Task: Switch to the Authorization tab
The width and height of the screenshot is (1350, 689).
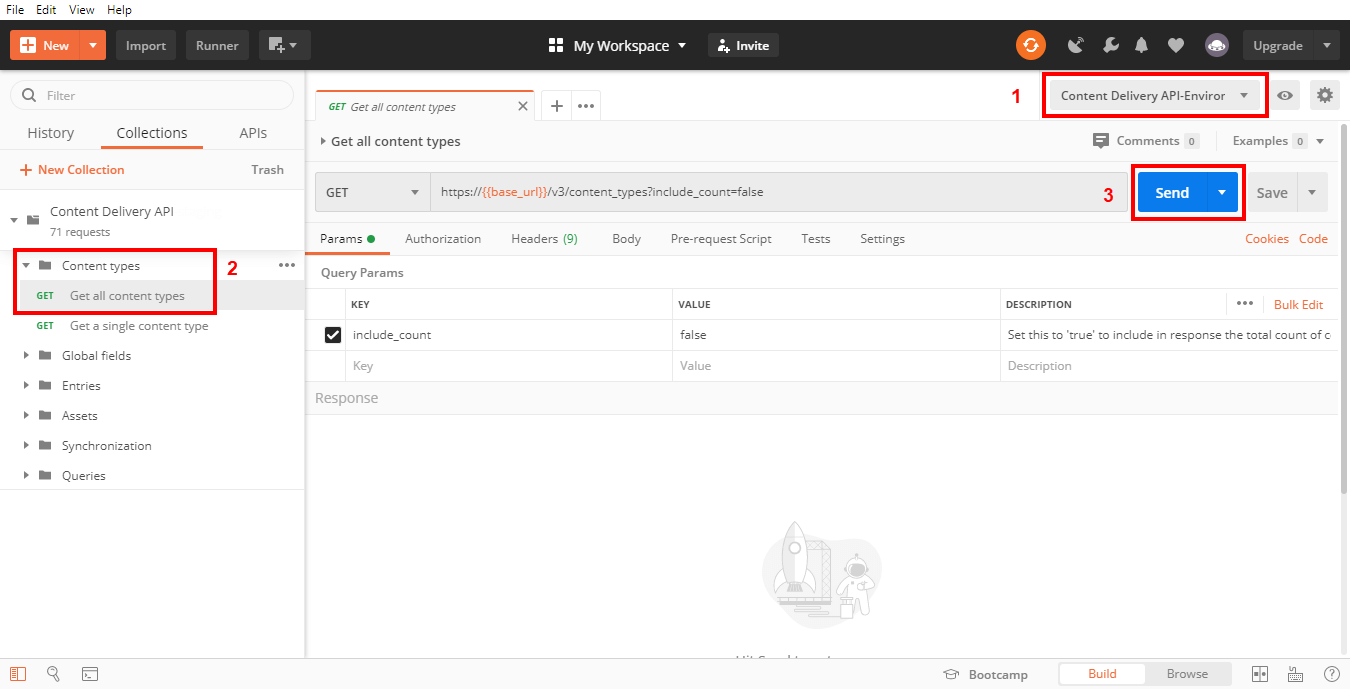Action: click(x=443, y=238)
